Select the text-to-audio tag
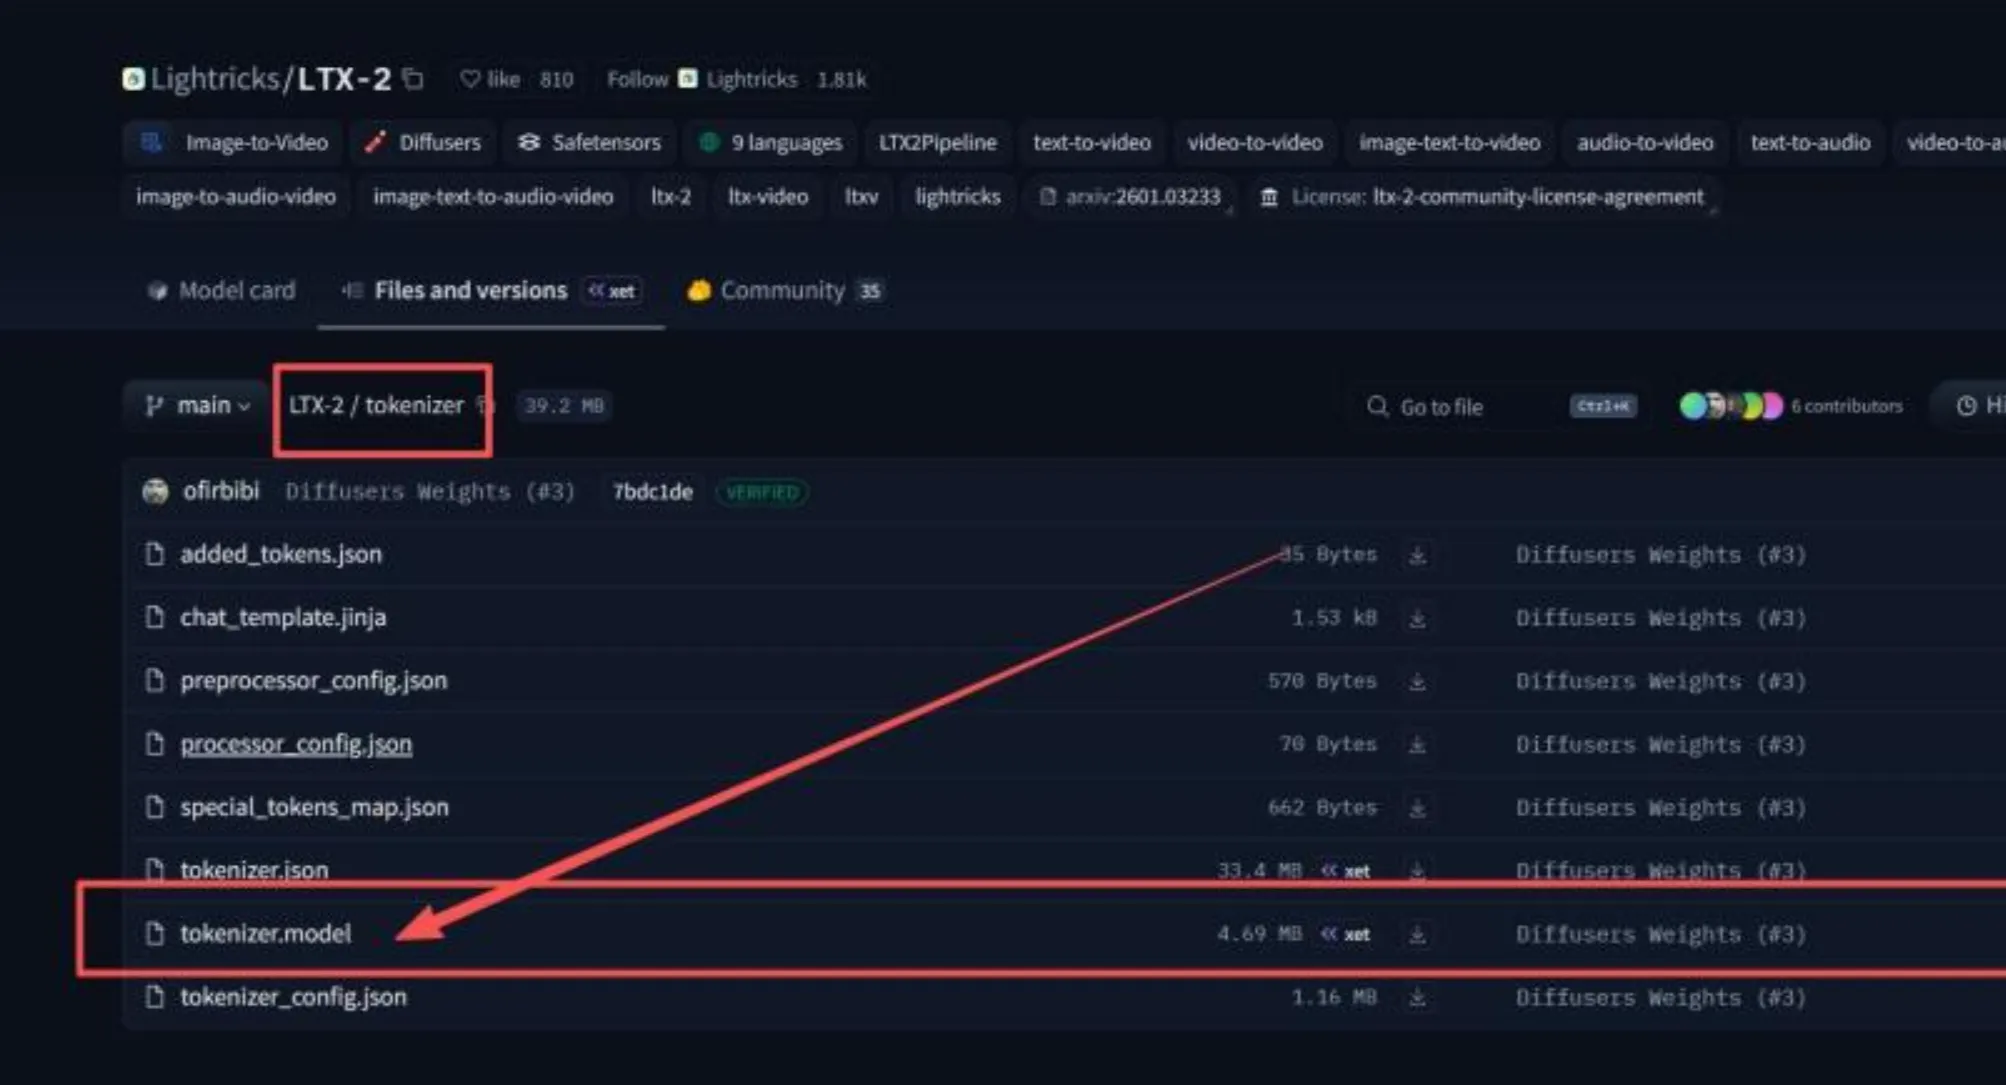The height and width of the screenshot is (1085, 2006). click(x=1810, y=143)
